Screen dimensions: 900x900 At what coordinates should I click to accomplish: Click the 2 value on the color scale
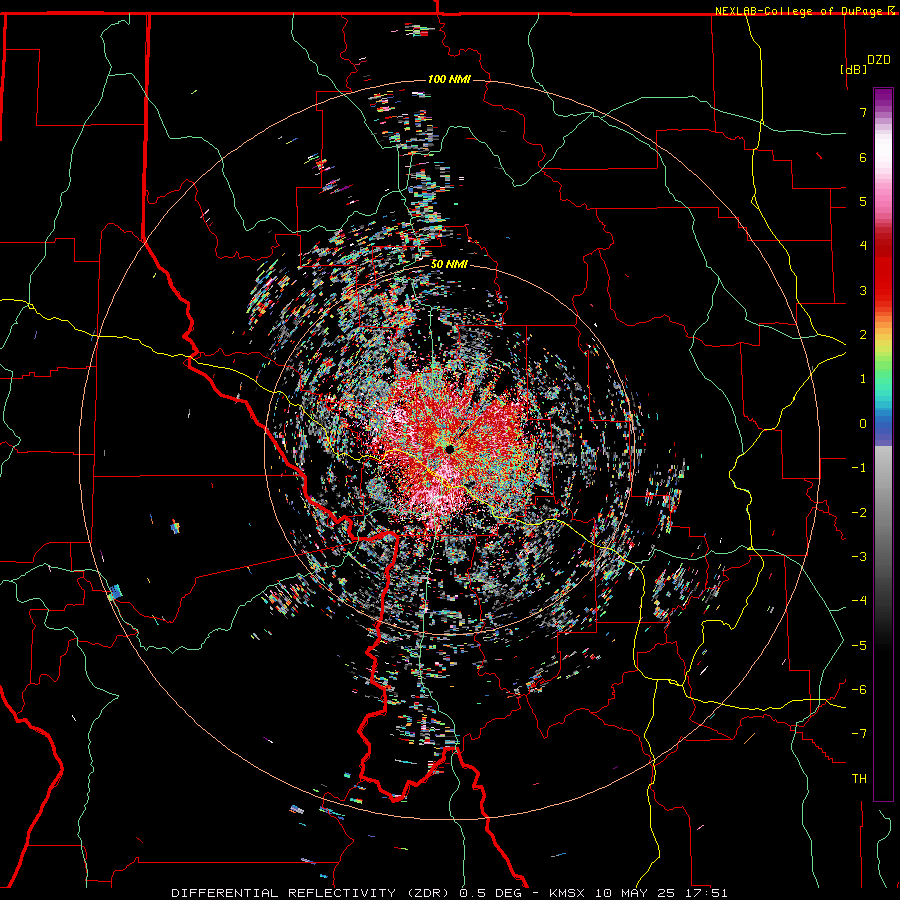click(863, 335)
